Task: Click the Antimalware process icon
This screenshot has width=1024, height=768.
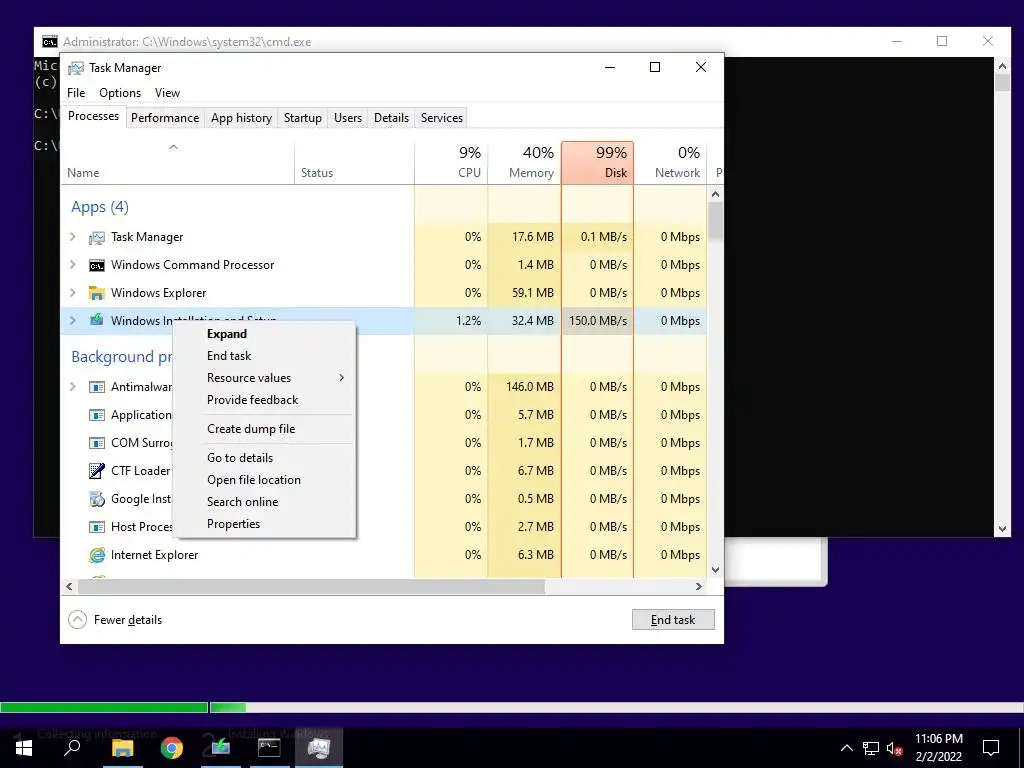Action: tap(97, 387)
